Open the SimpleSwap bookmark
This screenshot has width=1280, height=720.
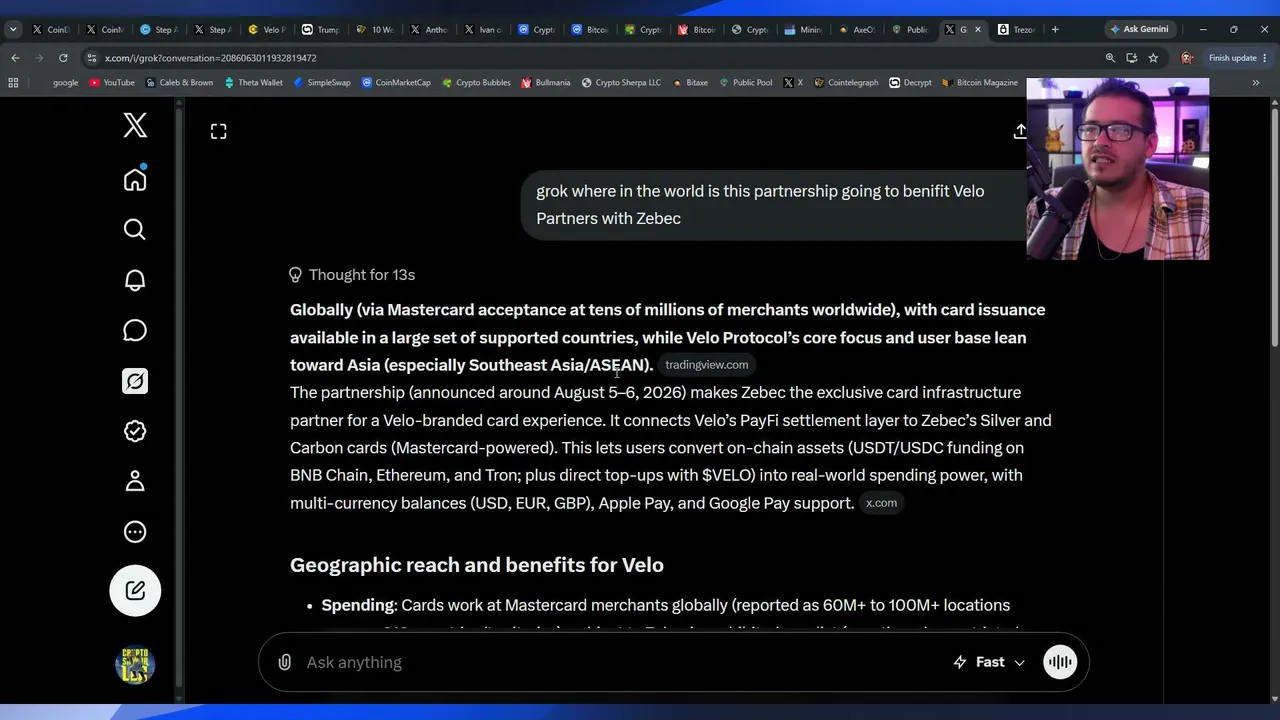click(x=322, y=83)
